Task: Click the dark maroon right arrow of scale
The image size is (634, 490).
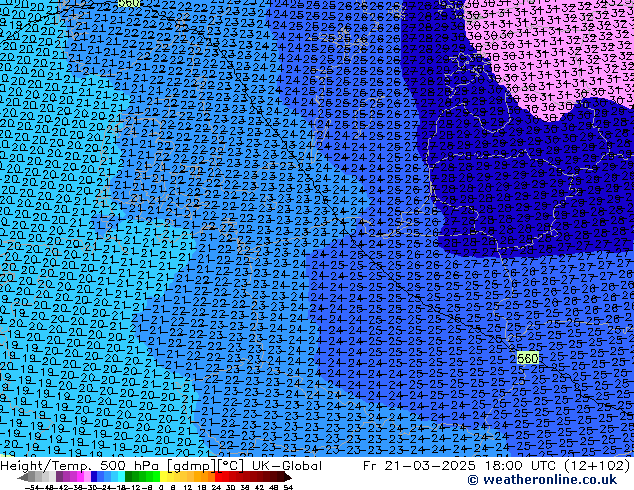Action: click(x=287, y=478)
